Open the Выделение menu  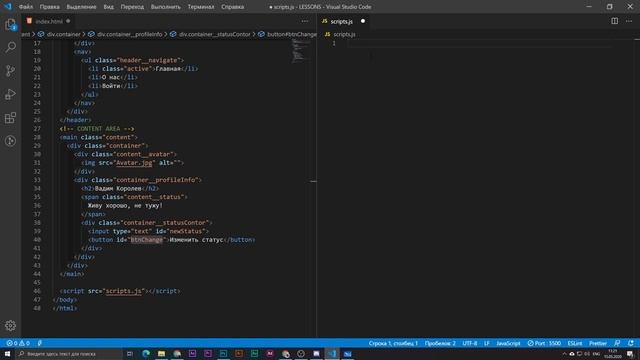[x=81, y=7]
